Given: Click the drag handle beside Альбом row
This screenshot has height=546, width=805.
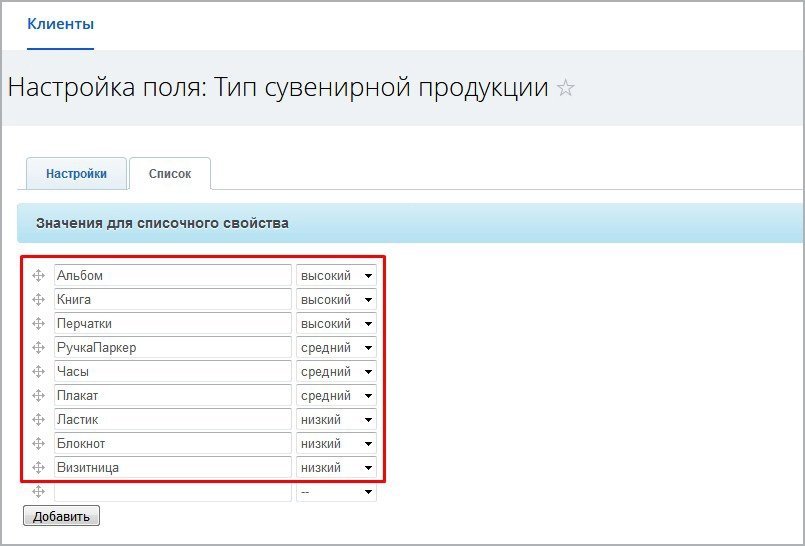Looking at the screenshot, I should point(39,275).
